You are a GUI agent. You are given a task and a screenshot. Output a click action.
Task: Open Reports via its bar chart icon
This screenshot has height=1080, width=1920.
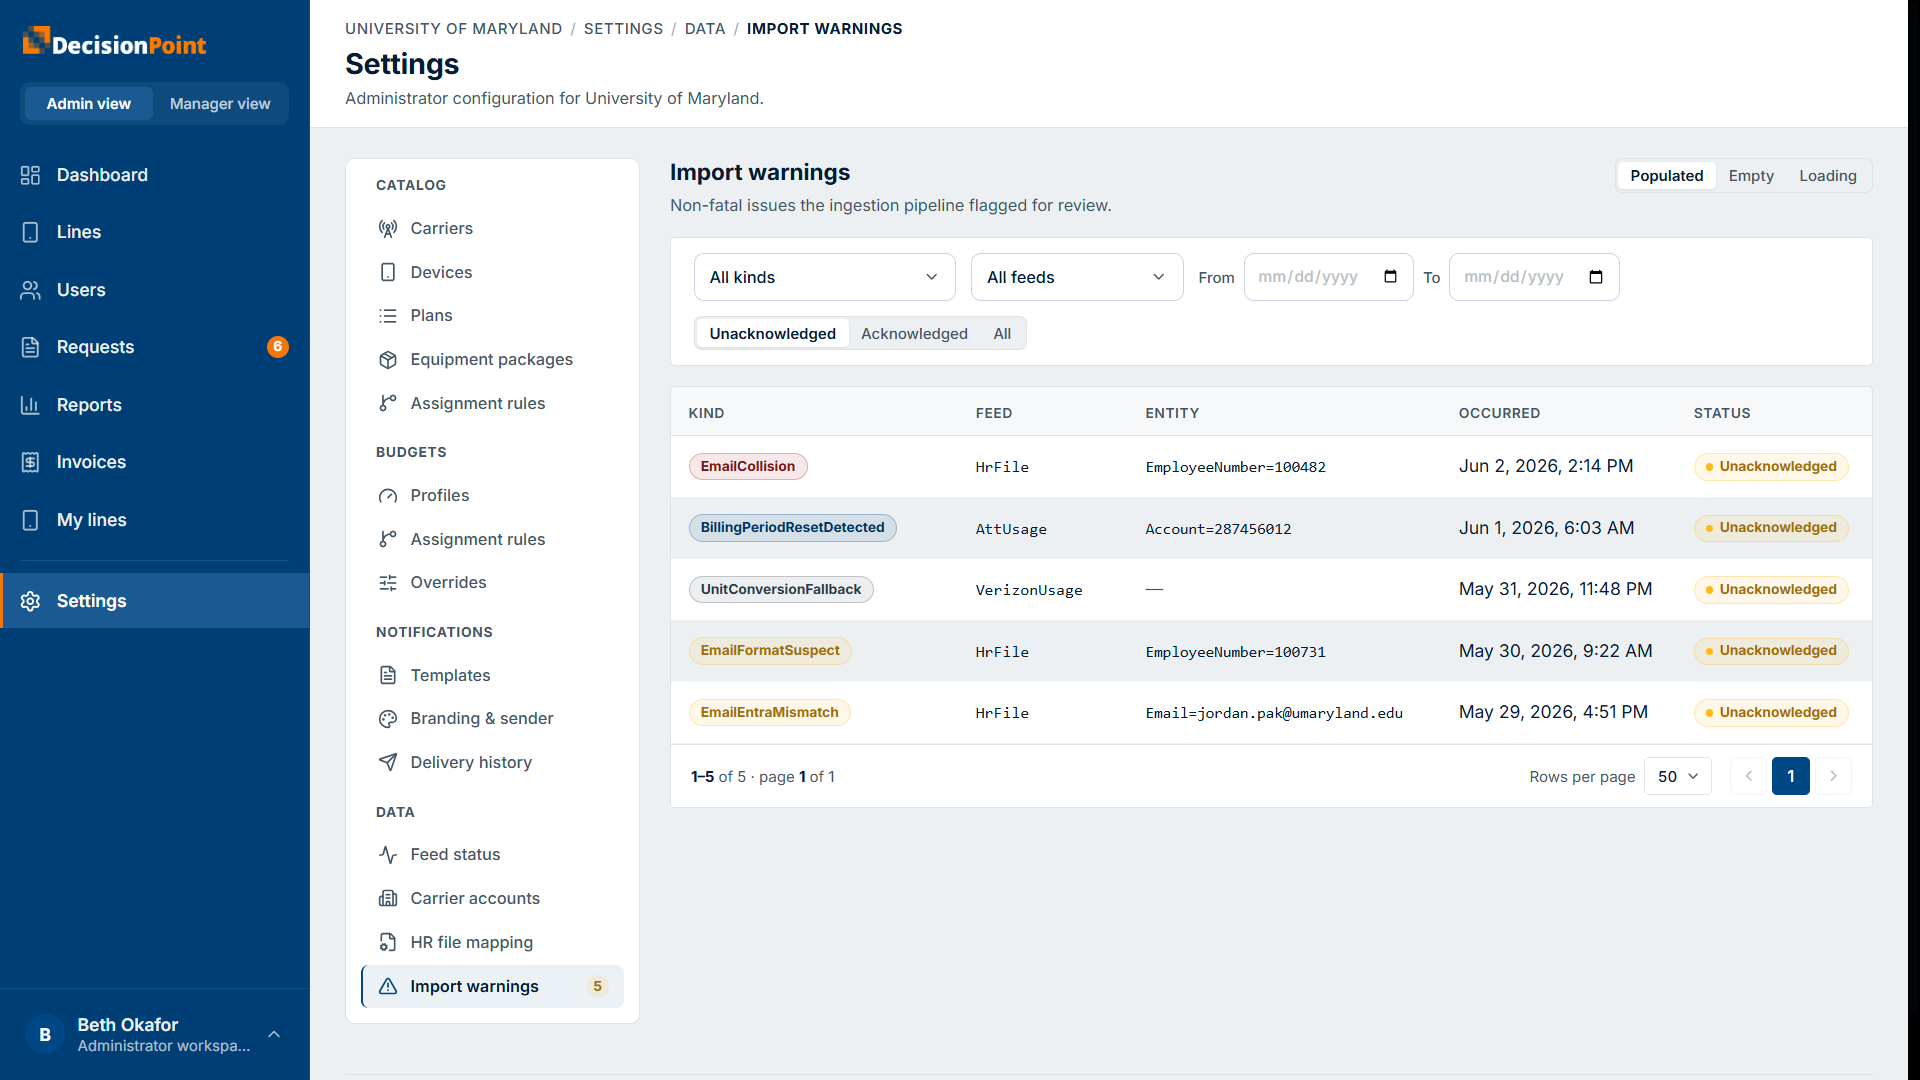pyautogui.click(x=30, y=405)
